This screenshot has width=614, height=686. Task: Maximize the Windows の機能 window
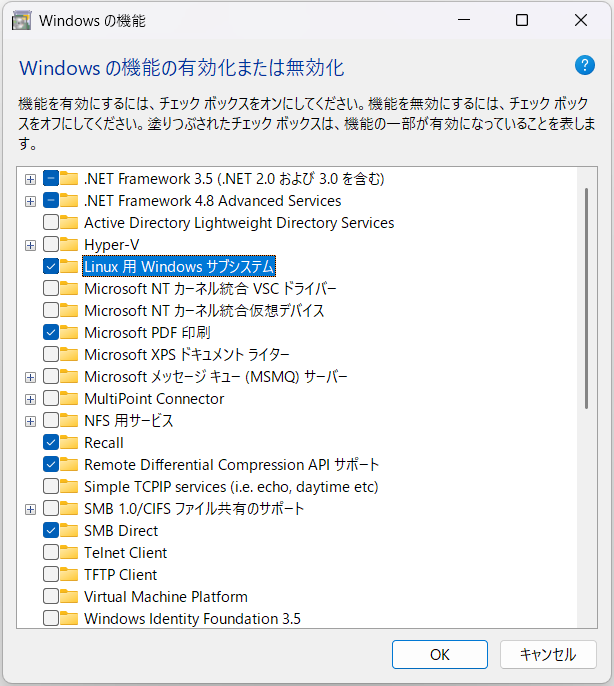pyautogui.click(x=522, y=20)
